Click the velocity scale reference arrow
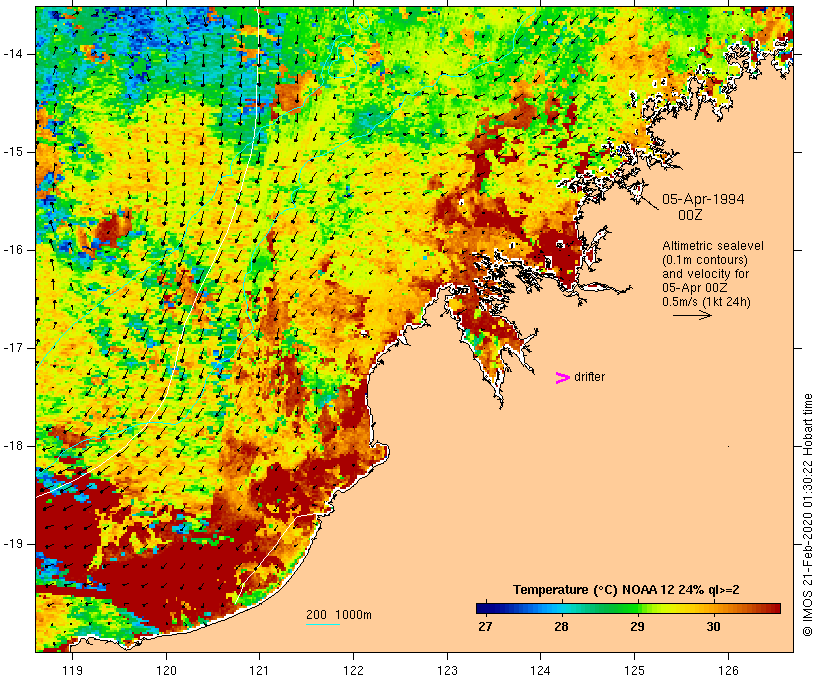820x680 pixels. coord(692,315)
